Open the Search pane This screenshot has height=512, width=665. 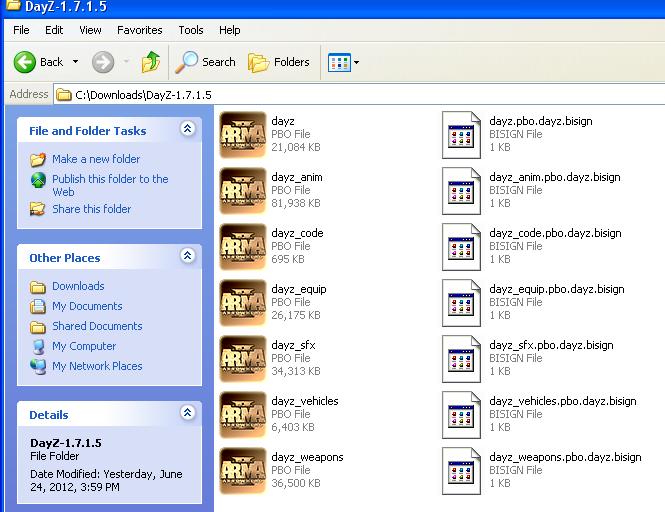point(206,62)
